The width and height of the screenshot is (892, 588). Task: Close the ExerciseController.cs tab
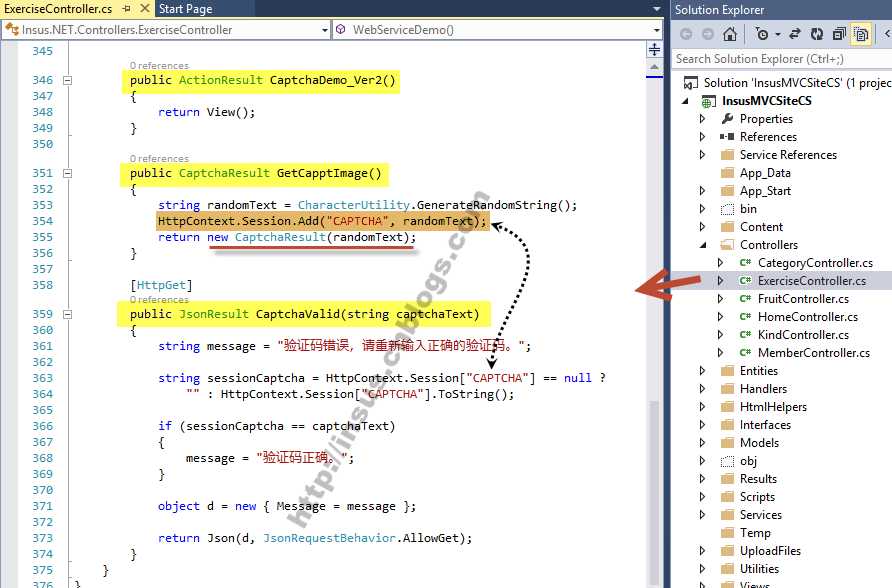tap(144, 9)
